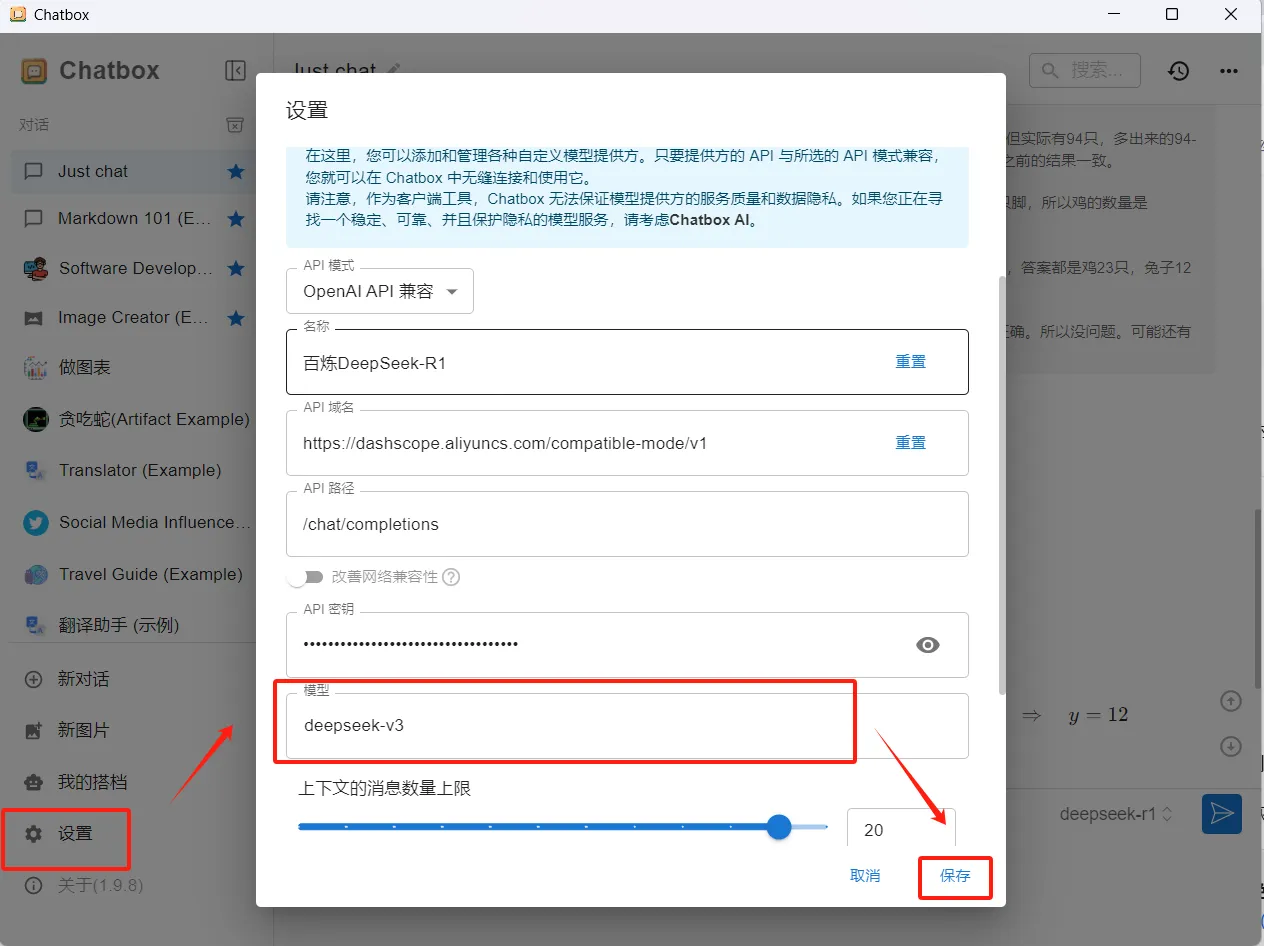1264x946 pixels.
Task: Click the Chatbox logo icon in sidebar
Action: tap(34, 70)
